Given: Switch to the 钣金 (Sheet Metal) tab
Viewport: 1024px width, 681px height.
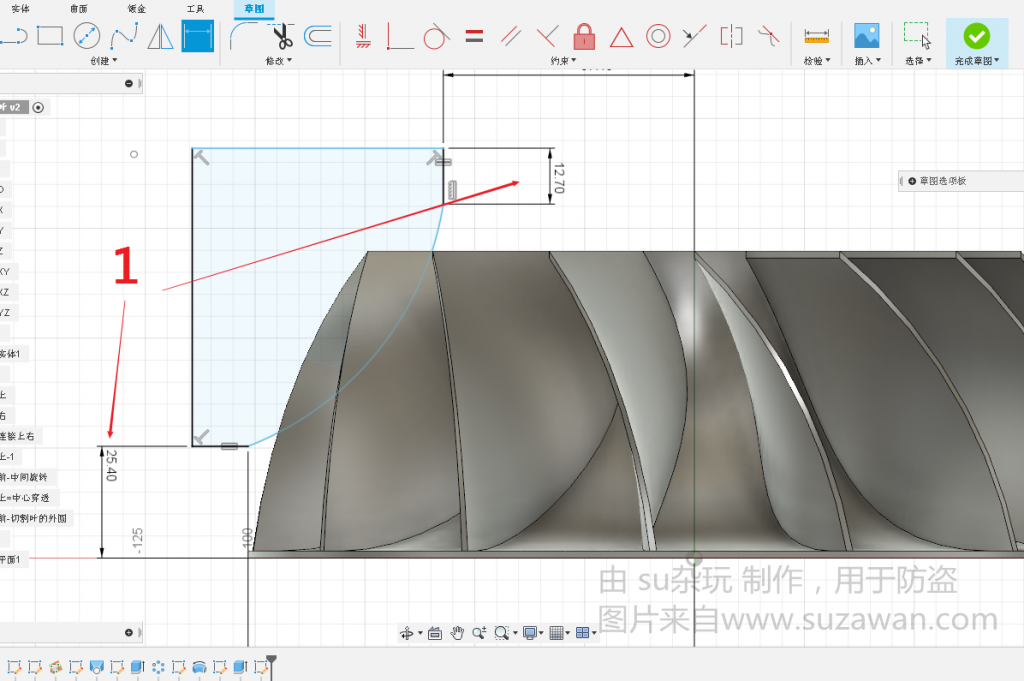Looking at the screenshot, I should tap(136, 8).
